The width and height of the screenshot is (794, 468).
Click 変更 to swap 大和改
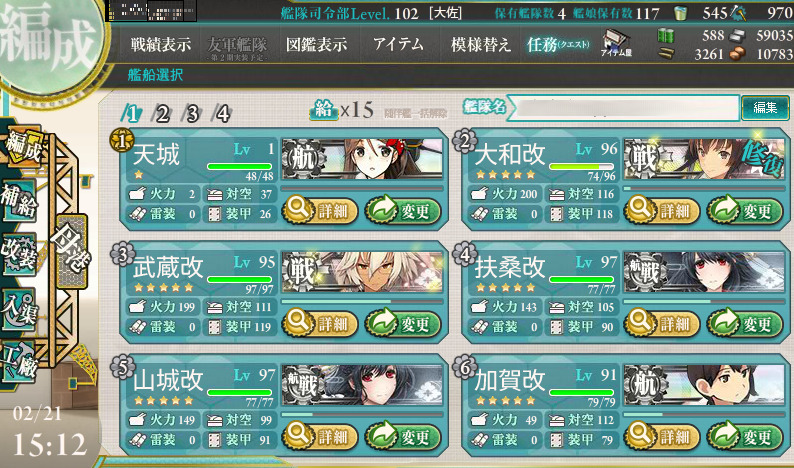tap(745, 211)
